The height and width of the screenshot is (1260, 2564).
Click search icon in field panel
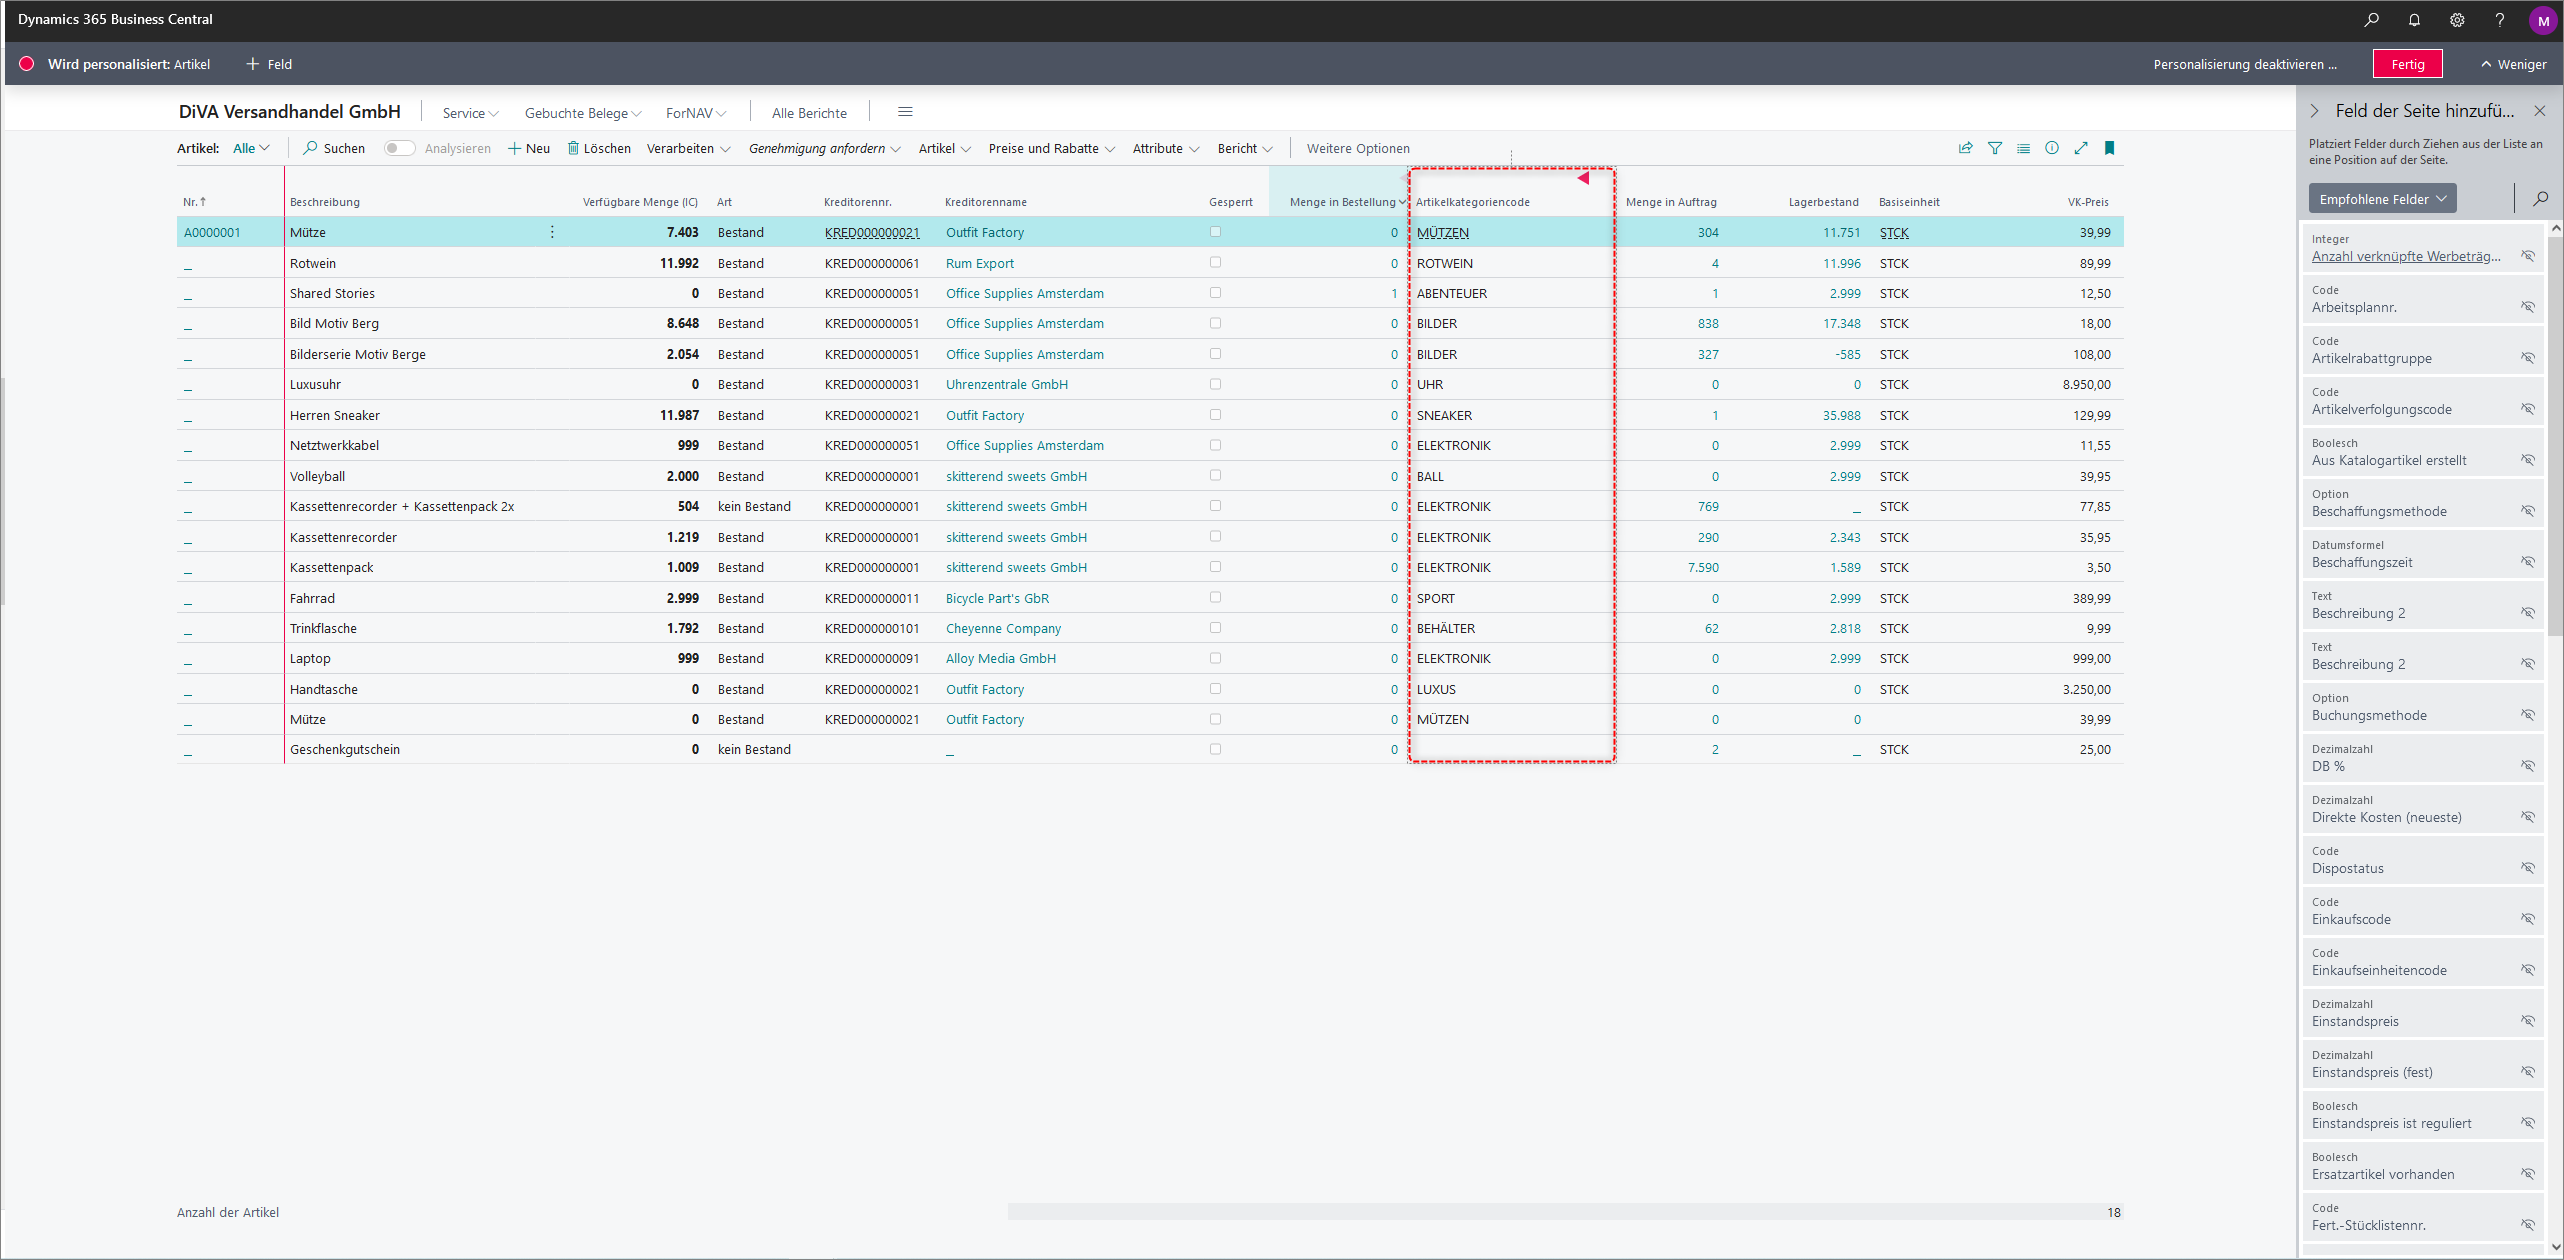pos(2540,199)
